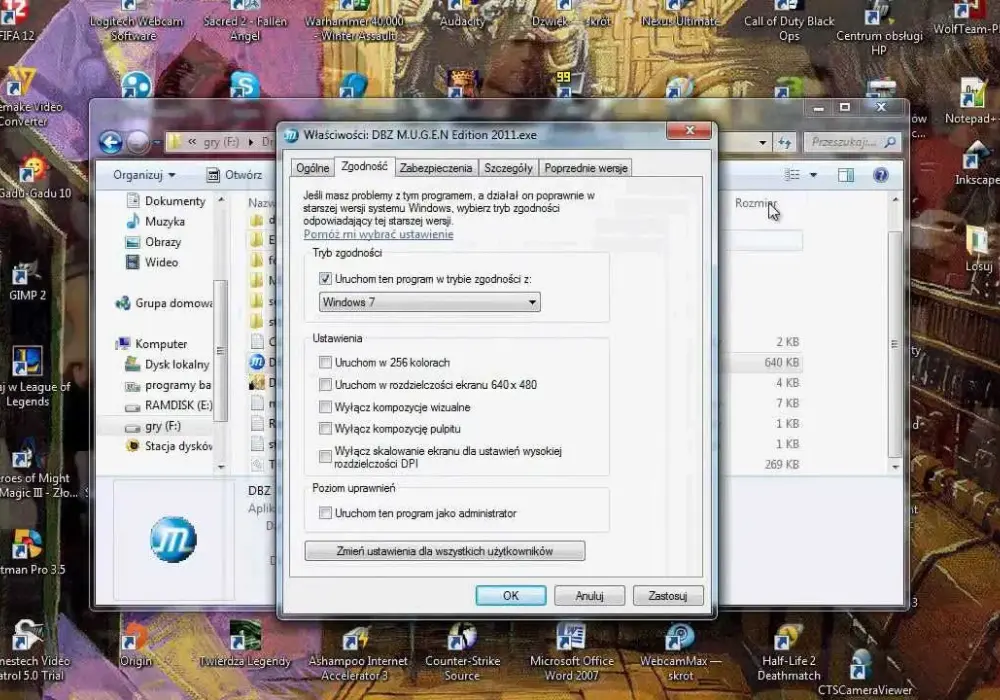Open Inkscape desktop shortcut
Image resolution: width=1000 pixels, height=700 pixels.
click(976, 164)
